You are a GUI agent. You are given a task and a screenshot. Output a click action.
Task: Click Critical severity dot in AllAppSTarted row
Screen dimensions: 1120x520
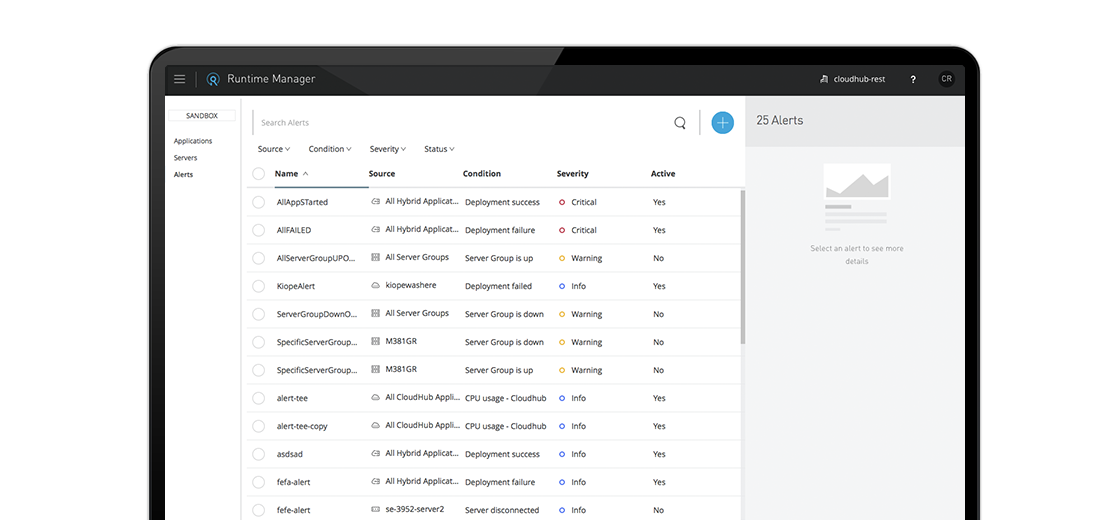[562, 202]
